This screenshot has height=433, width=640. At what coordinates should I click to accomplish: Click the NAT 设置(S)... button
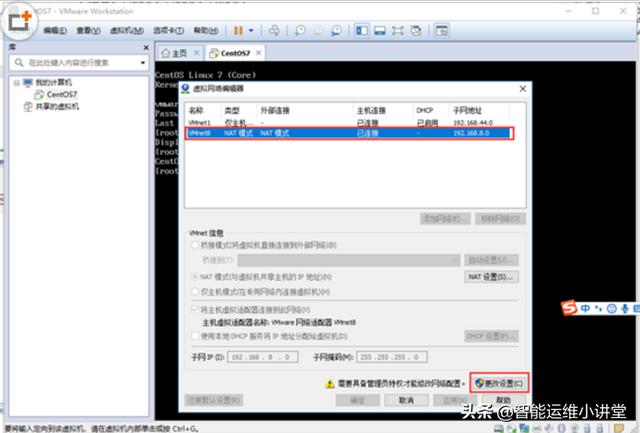pos(491,277)
